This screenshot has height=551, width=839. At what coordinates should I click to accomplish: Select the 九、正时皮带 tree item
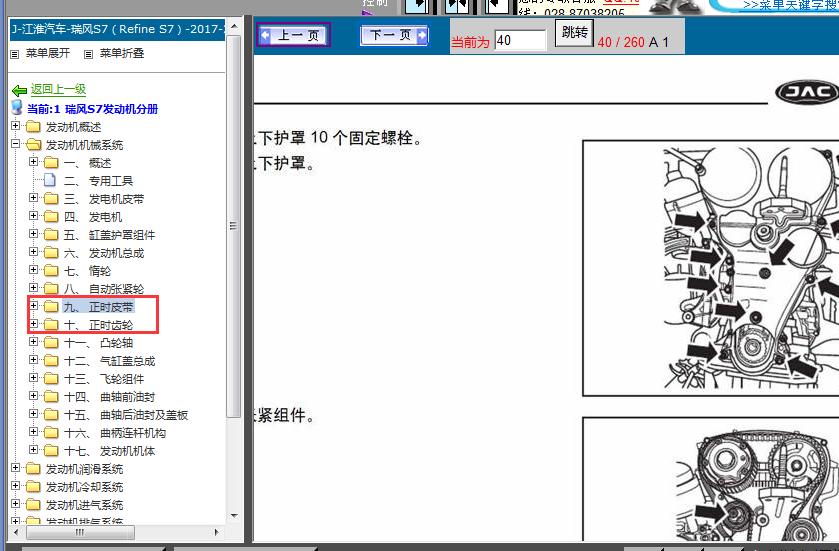pos(98,307)
